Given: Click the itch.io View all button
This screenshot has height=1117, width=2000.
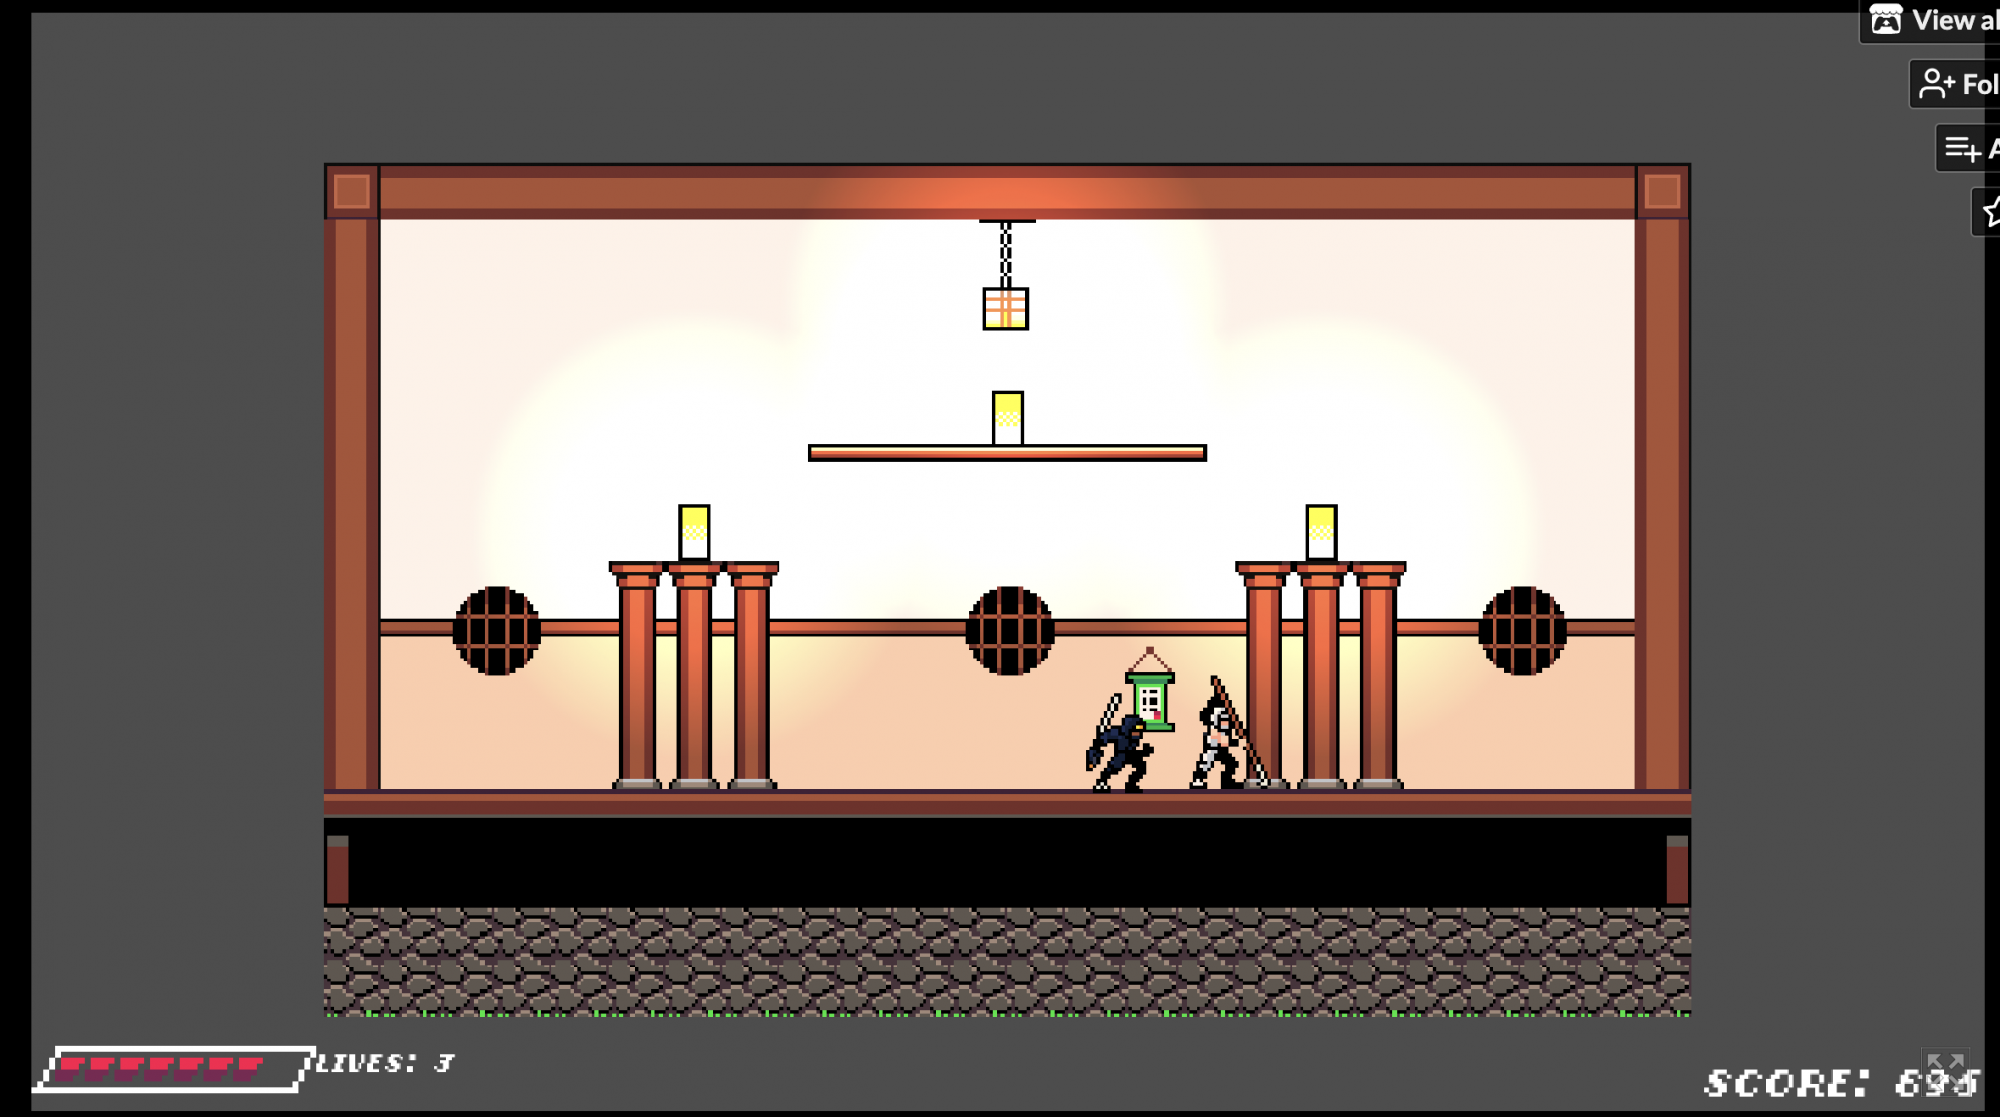Looking at the screenshot, I should point(1932,20).
